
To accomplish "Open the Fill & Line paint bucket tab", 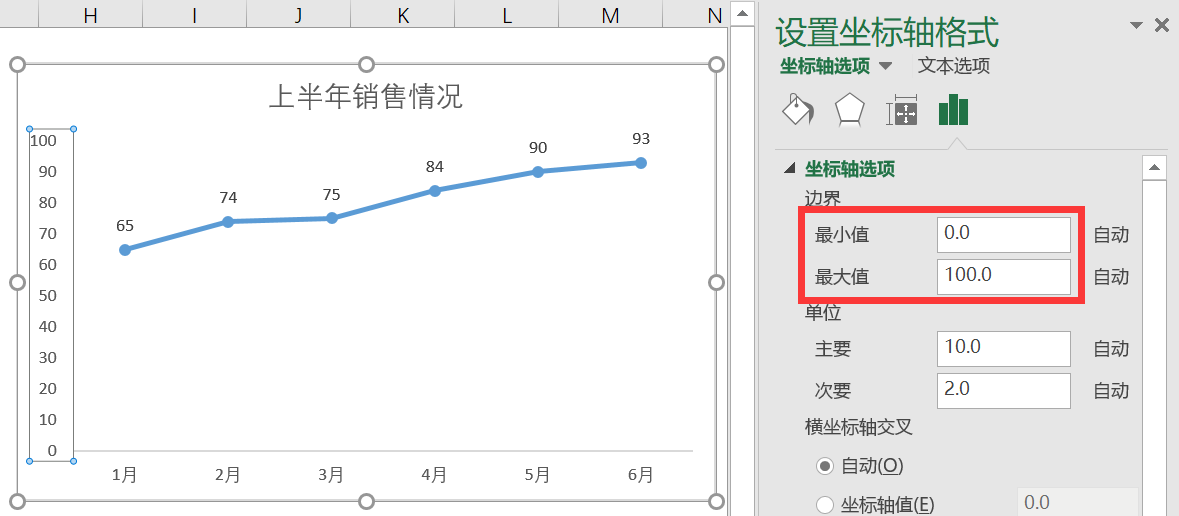I will click(799, 110).
